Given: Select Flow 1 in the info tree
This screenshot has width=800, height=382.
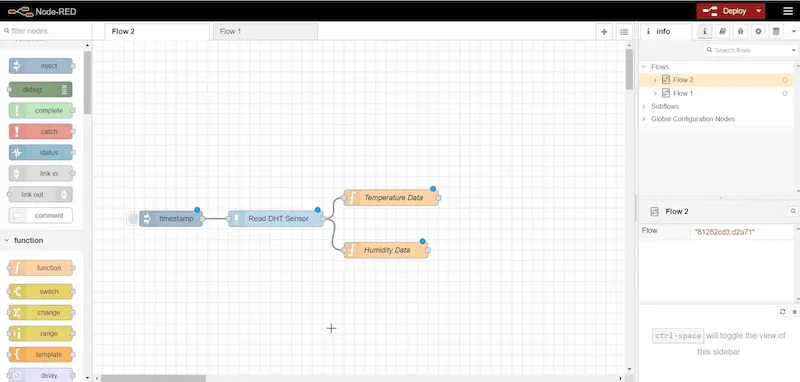Looking at the screenshot, I should pos(716,93).
